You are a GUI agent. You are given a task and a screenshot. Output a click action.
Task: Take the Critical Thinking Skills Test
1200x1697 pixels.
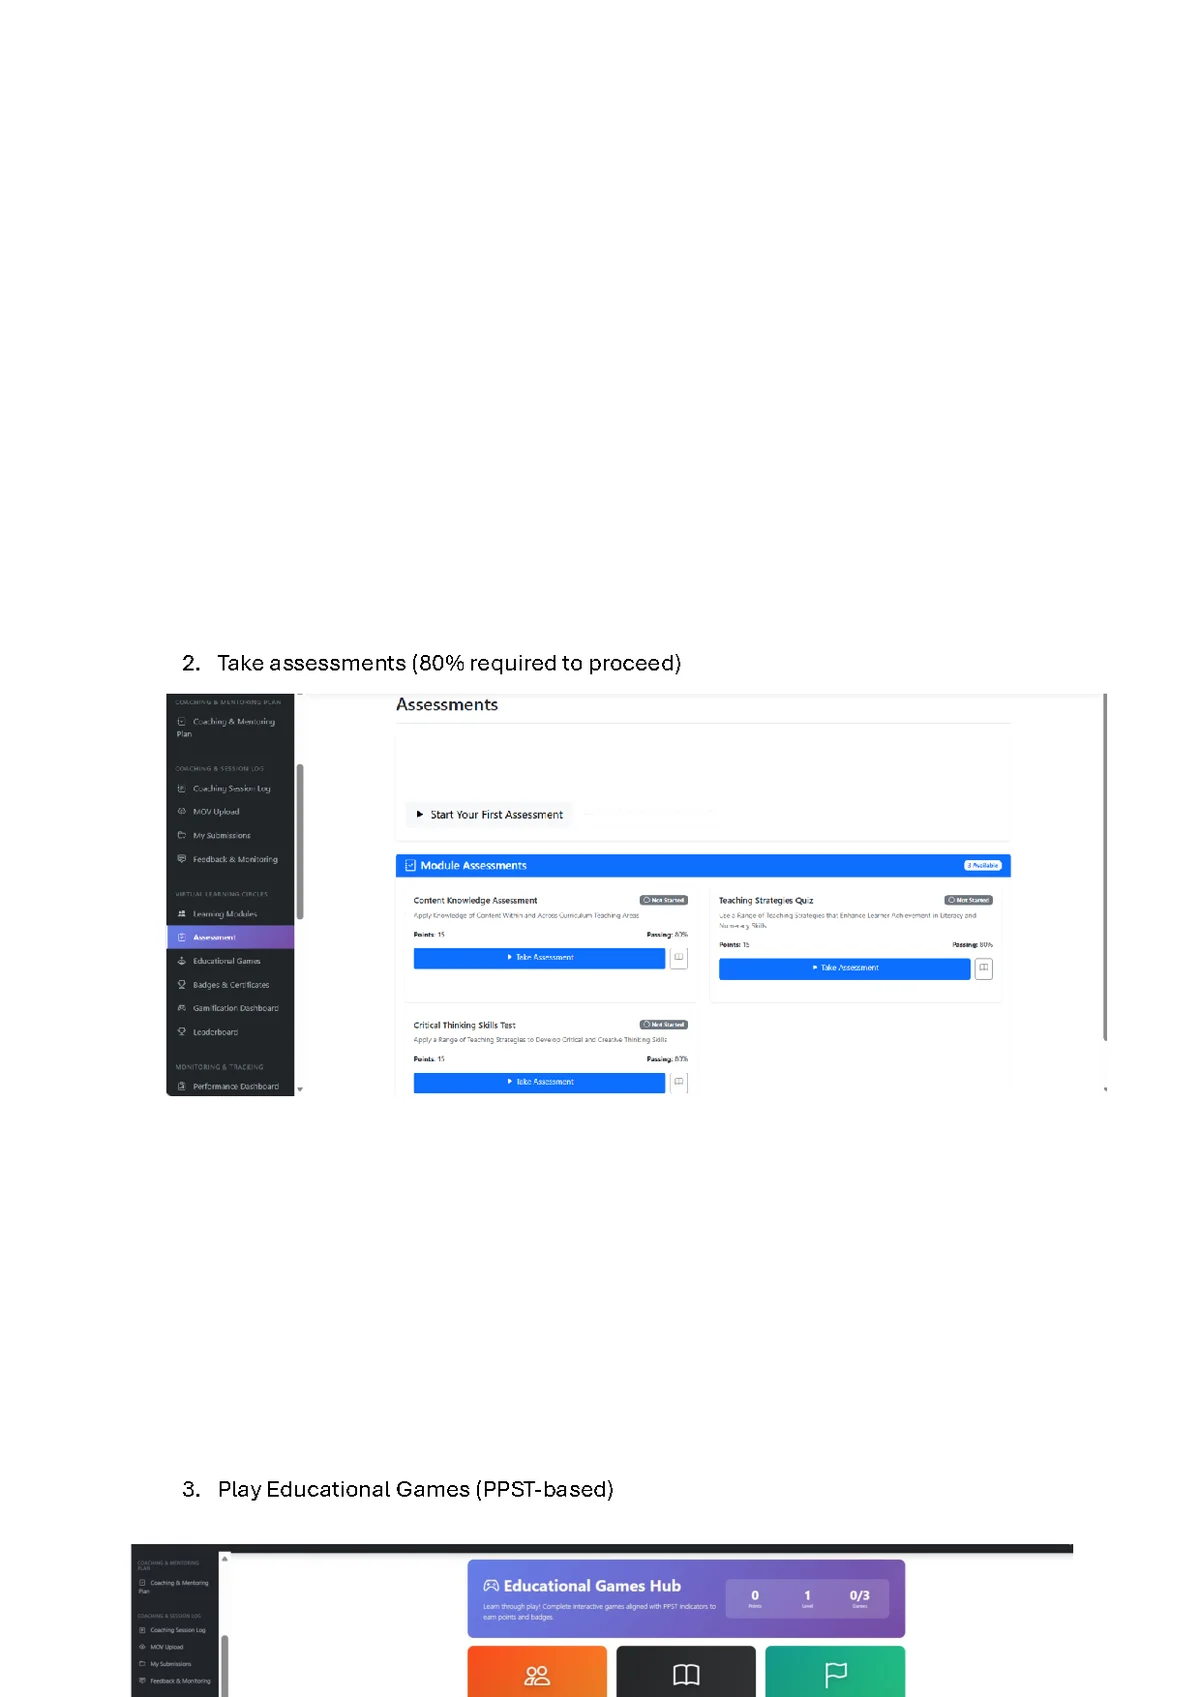(539, 1082)
